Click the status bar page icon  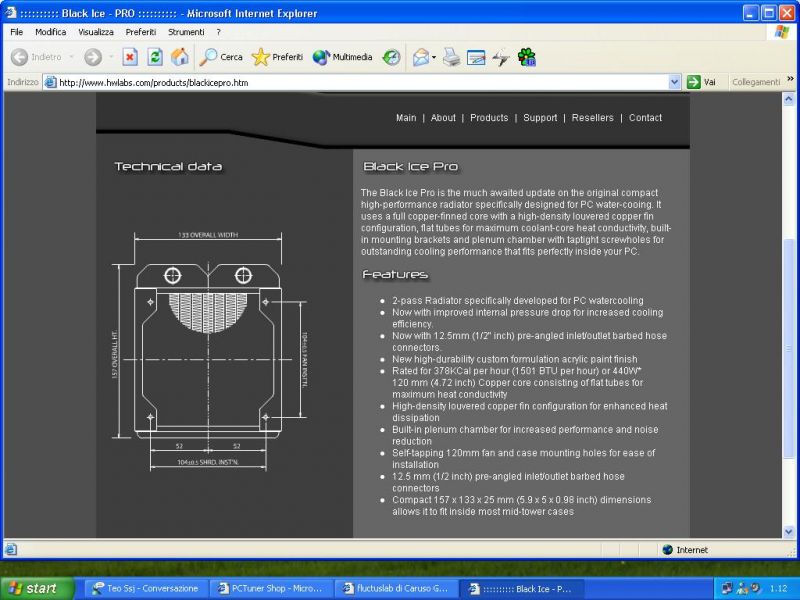tap(11, 549)
